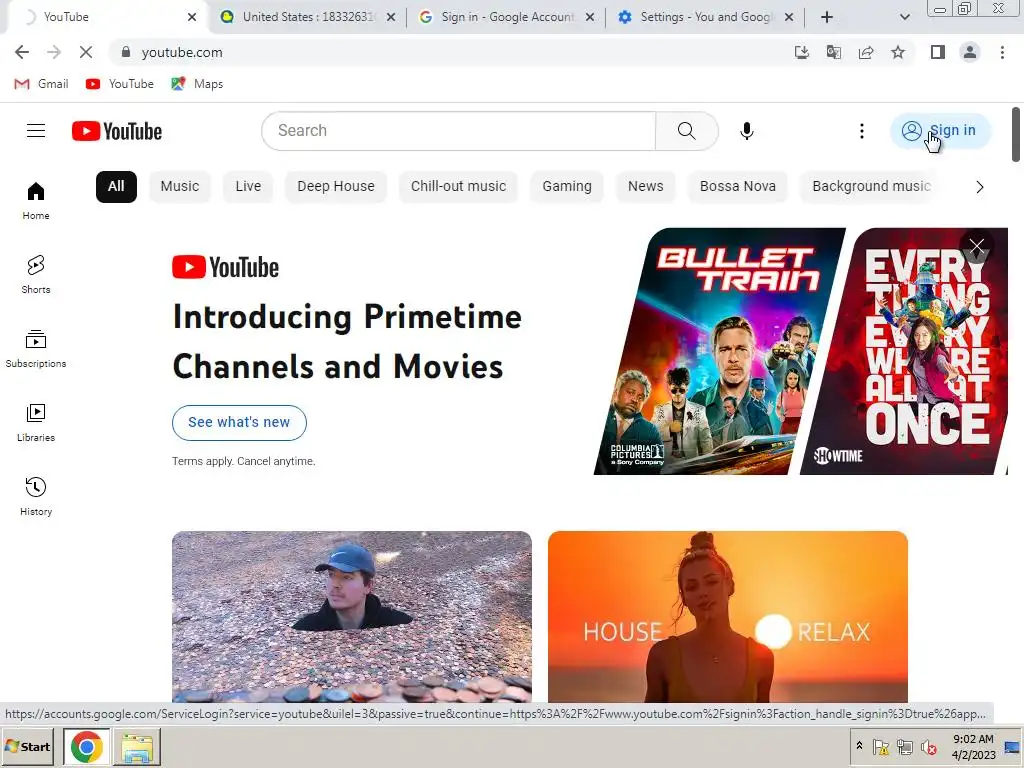
Task: Show more filter chips with right arrow
Action: (x=979, y=187)
